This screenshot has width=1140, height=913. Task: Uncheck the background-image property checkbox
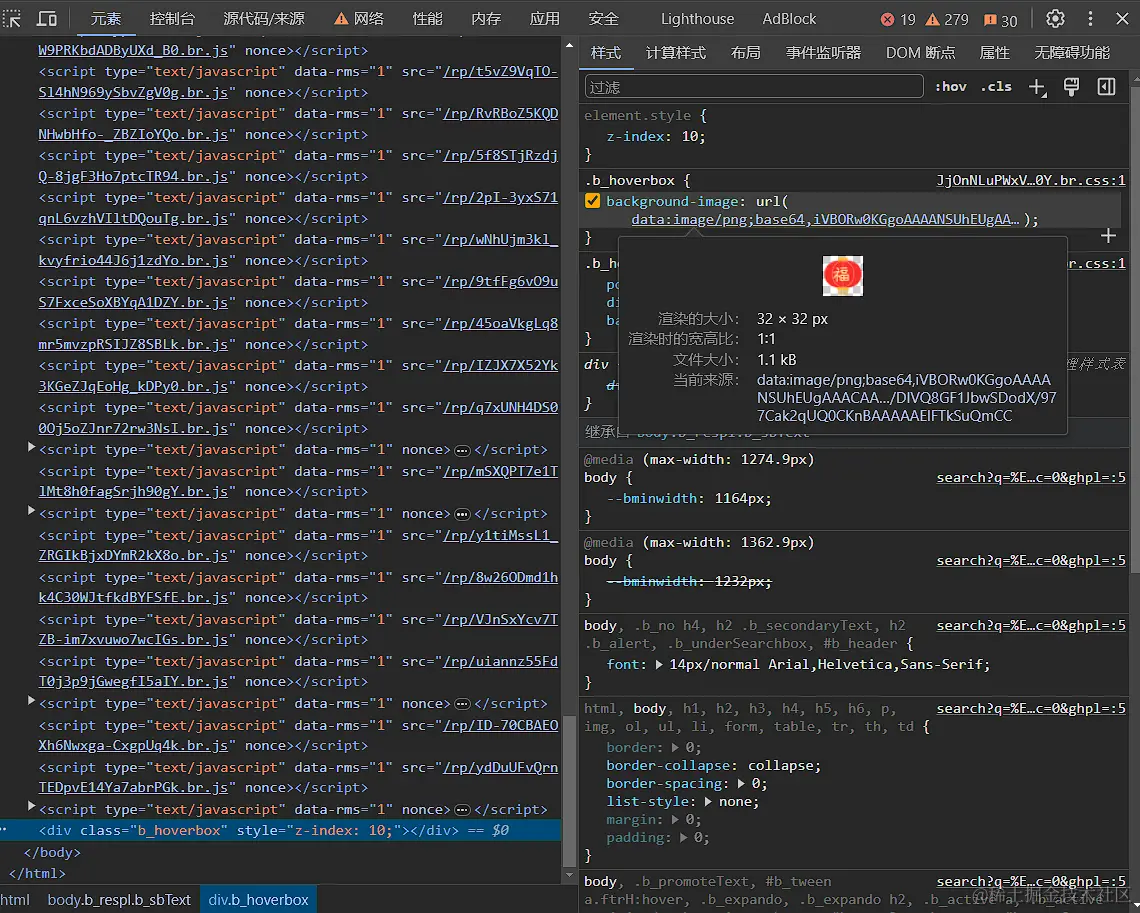pos(593,201)
